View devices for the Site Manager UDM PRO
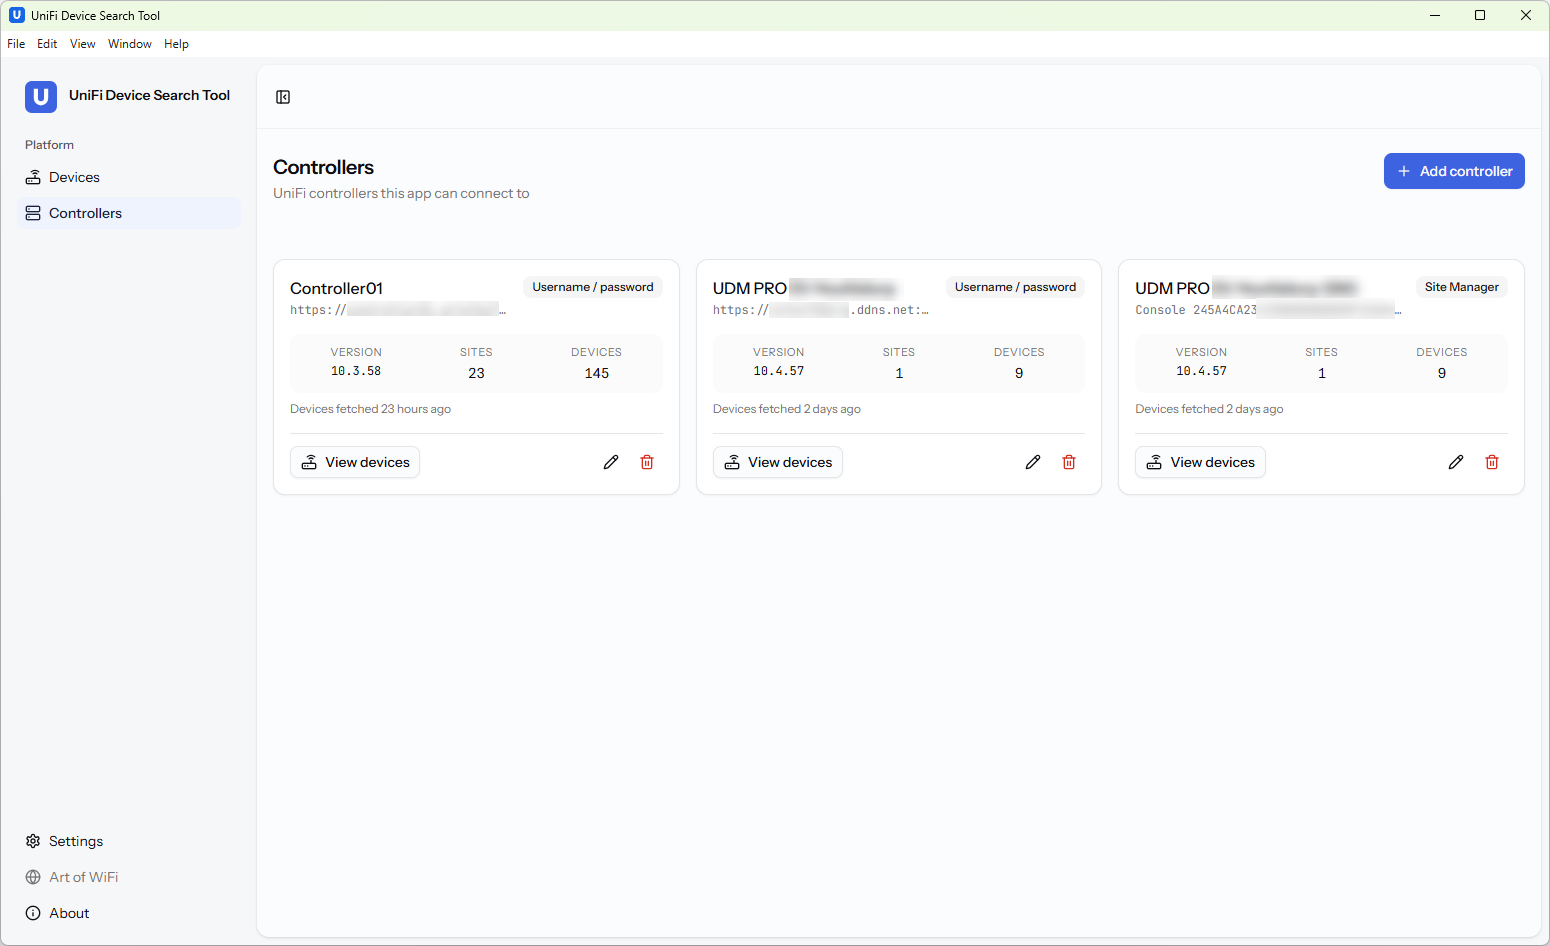 1200,462
